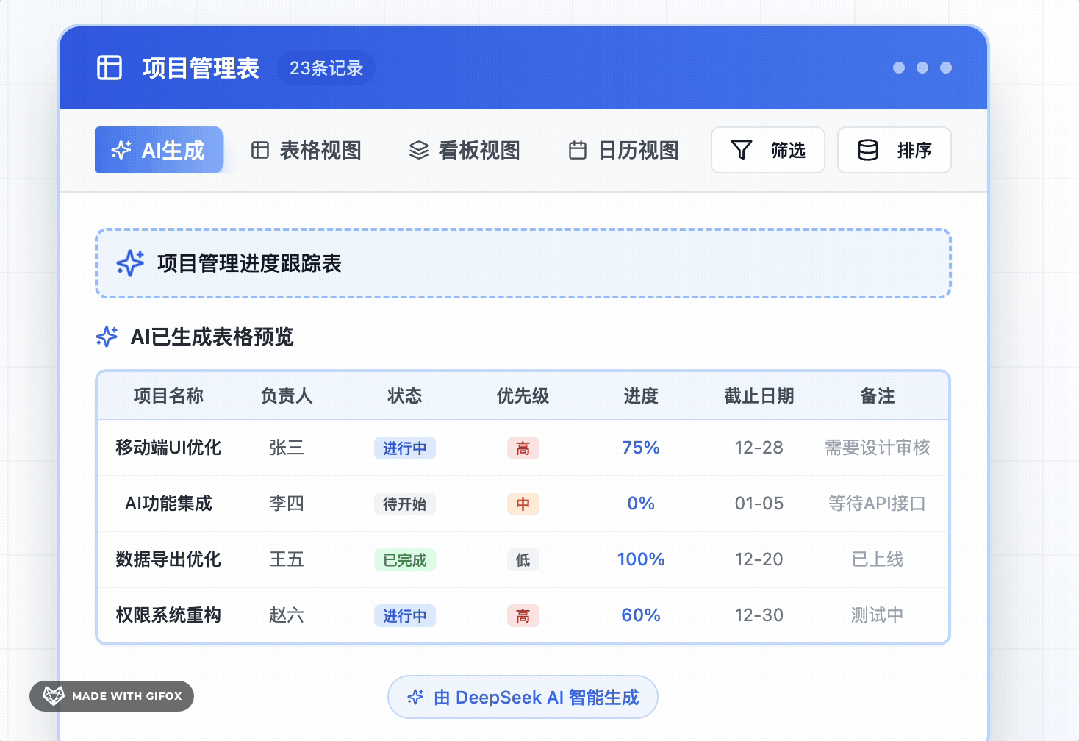Click the 75% progress value
The image size is (1079, 741).
click(641, 447)
